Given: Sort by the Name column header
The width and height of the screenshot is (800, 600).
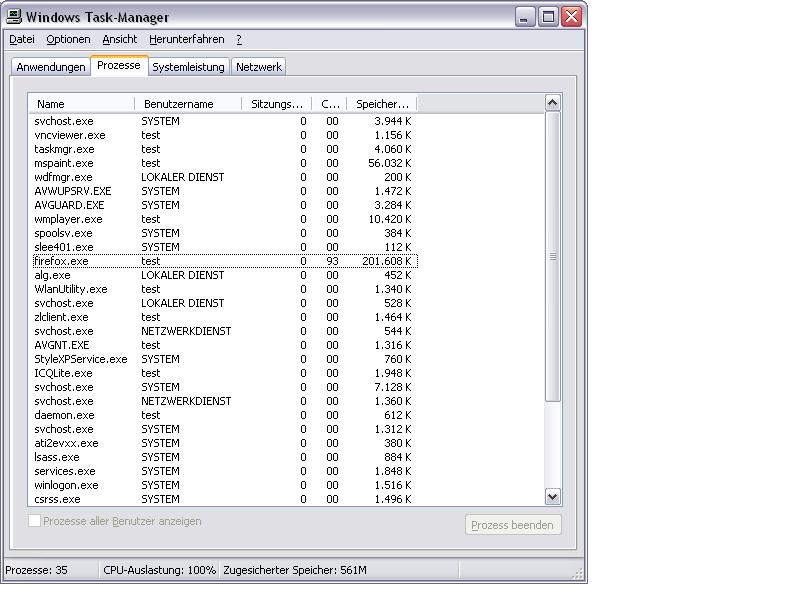Looking at the screenshot, I should pyautogui.click(x=82, y=104).
